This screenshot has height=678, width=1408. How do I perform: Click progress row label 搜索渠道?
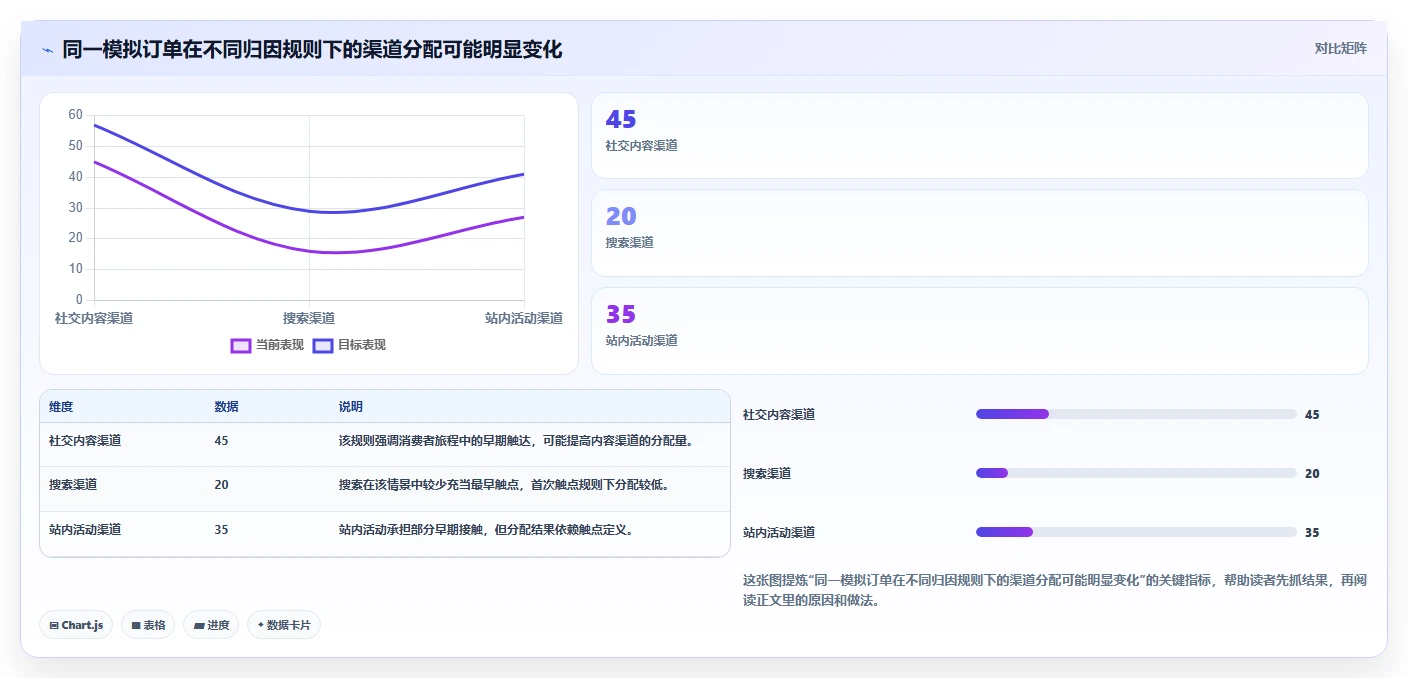point(767,473)
